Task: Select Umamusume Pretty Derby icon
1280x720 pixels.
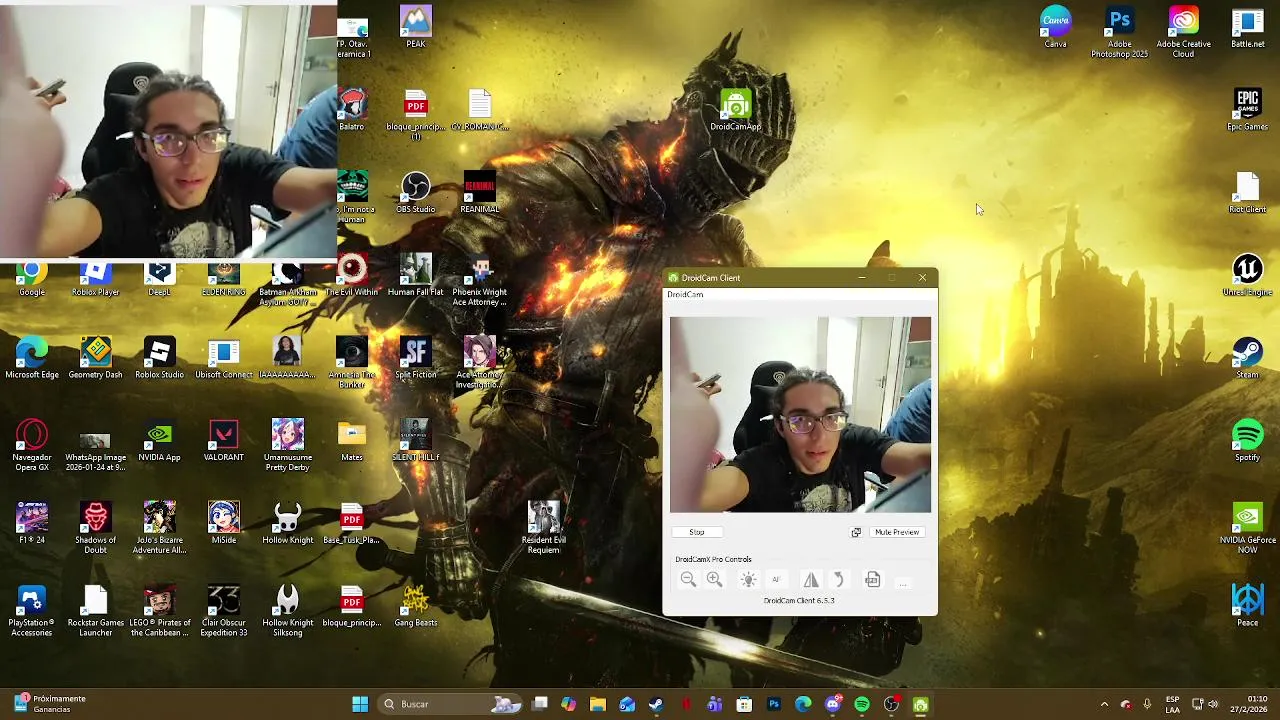Action: [288, 446]
